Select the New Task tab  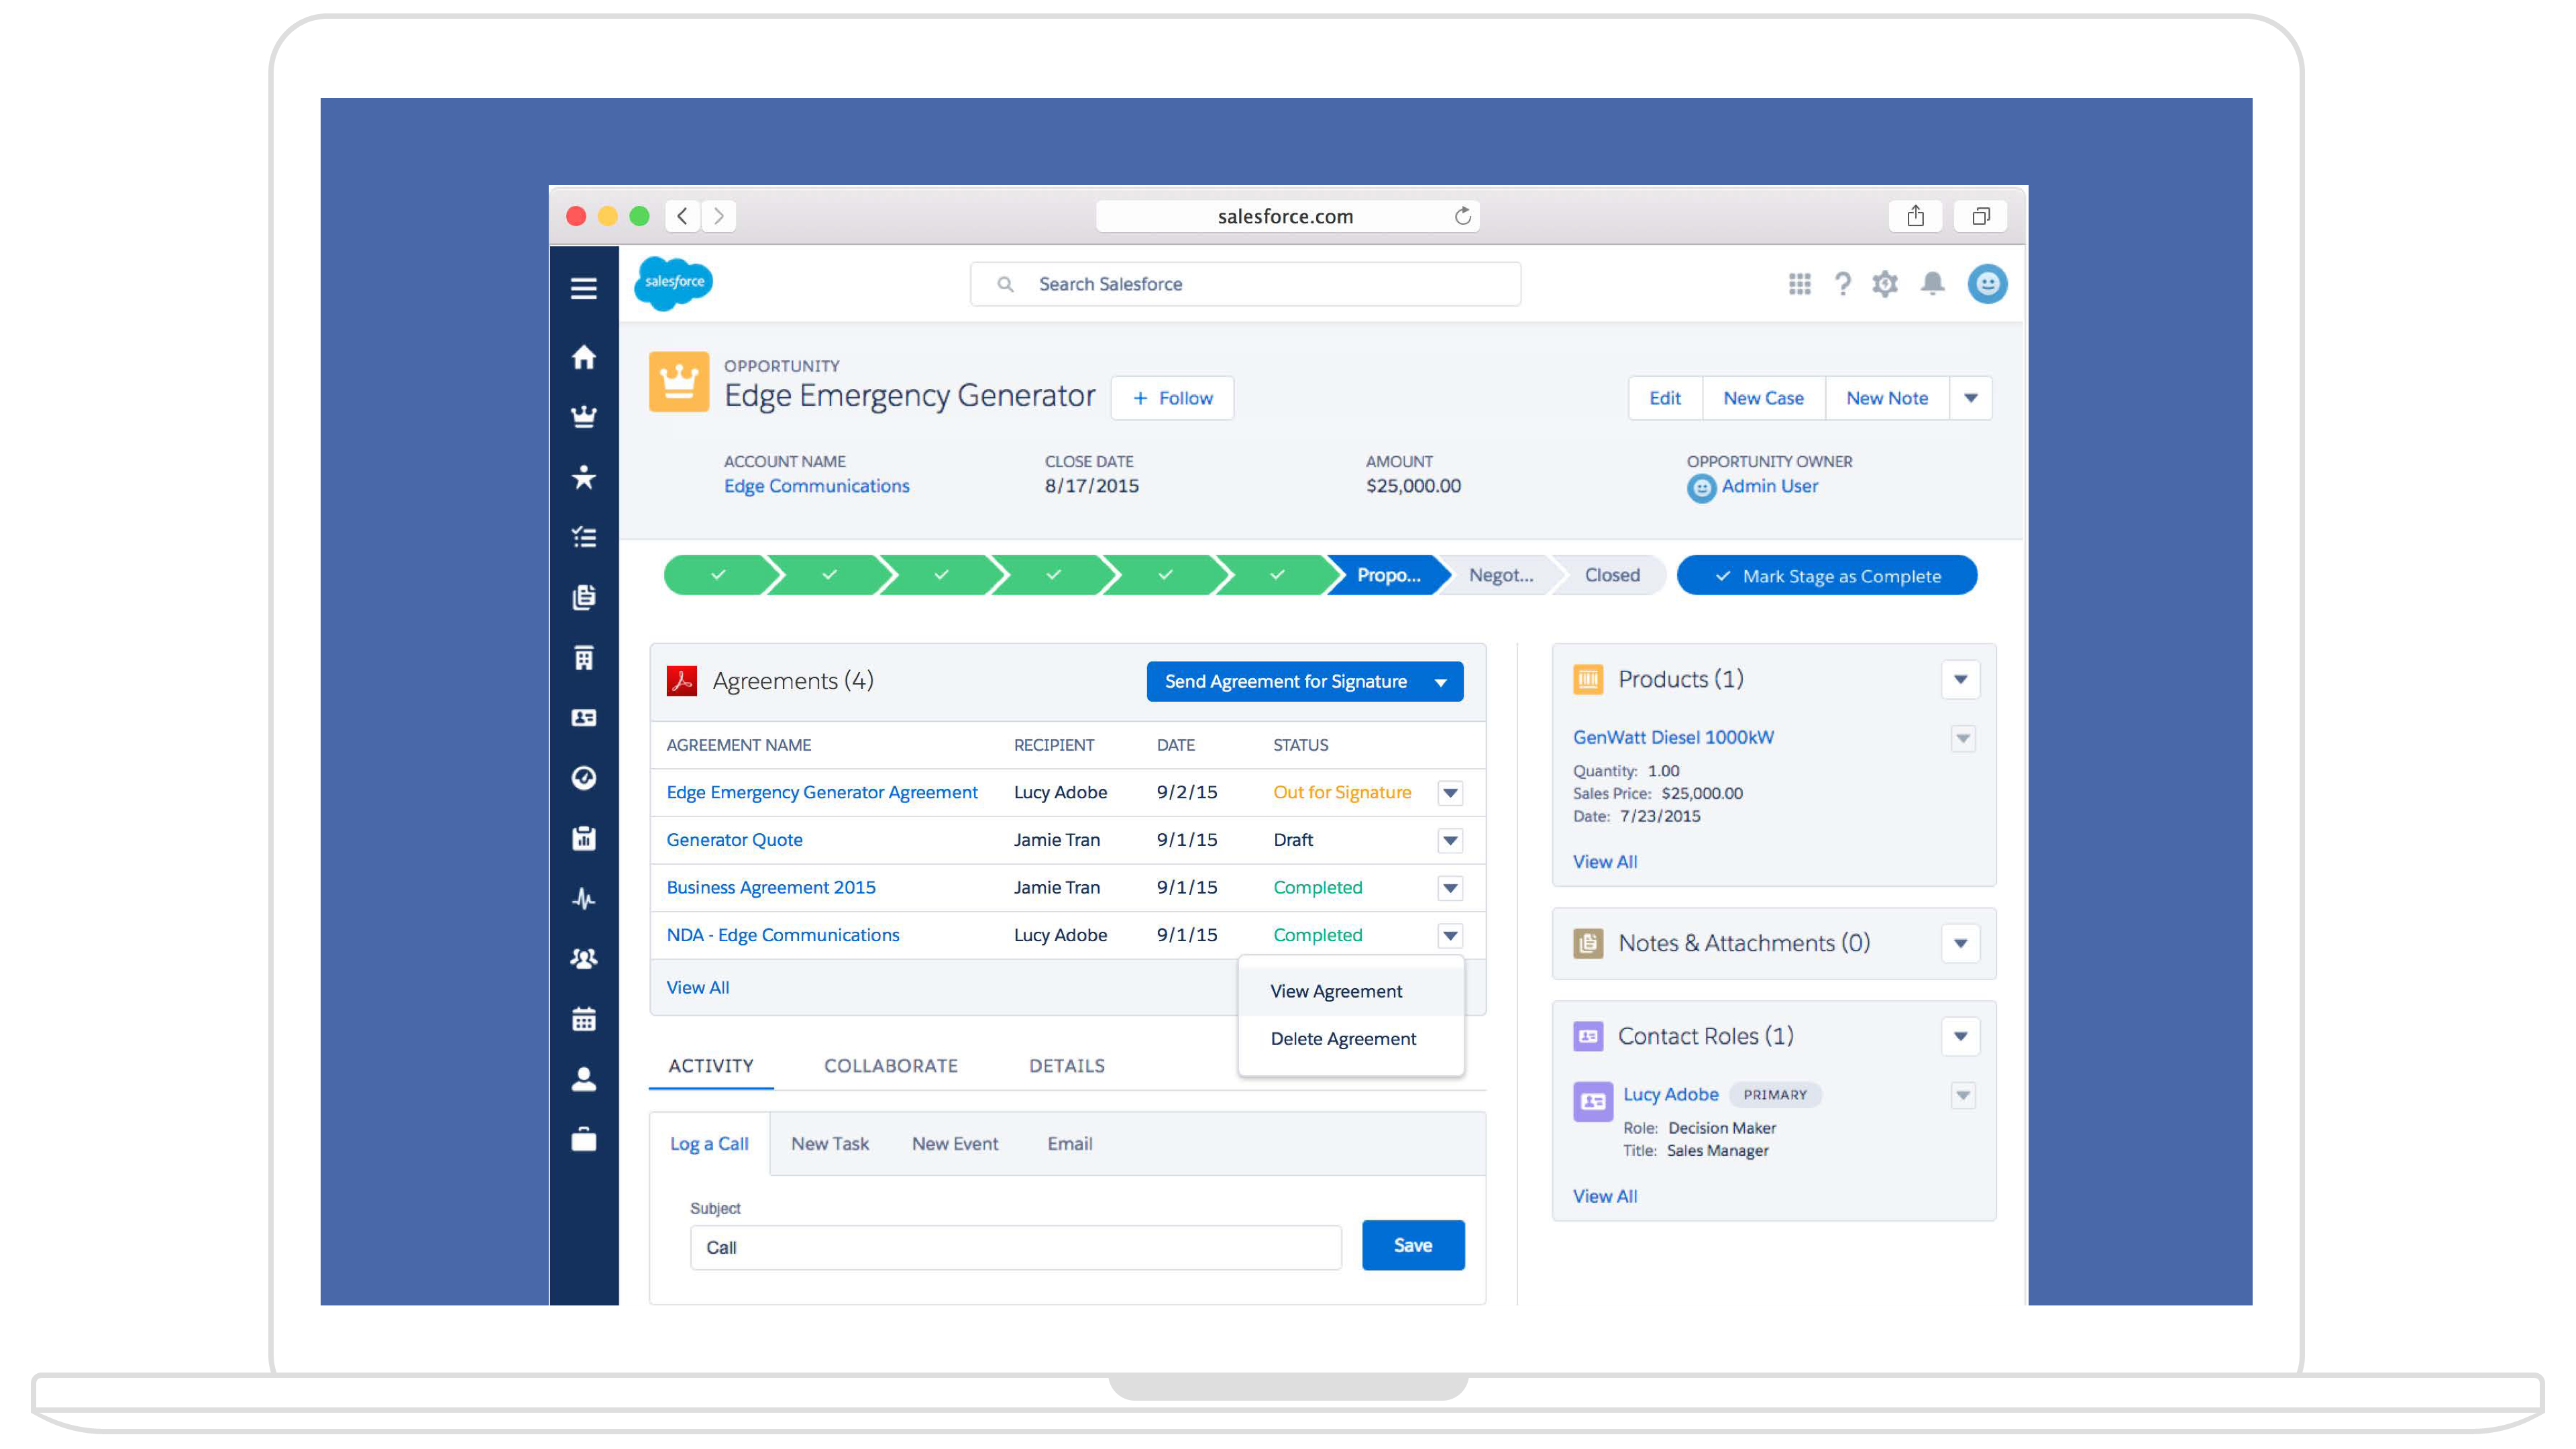click(x=829, y=1144)
